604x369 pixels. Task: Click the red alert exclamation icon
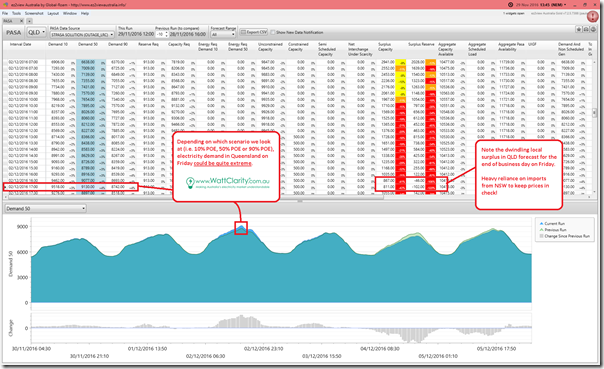click(592, 16)
